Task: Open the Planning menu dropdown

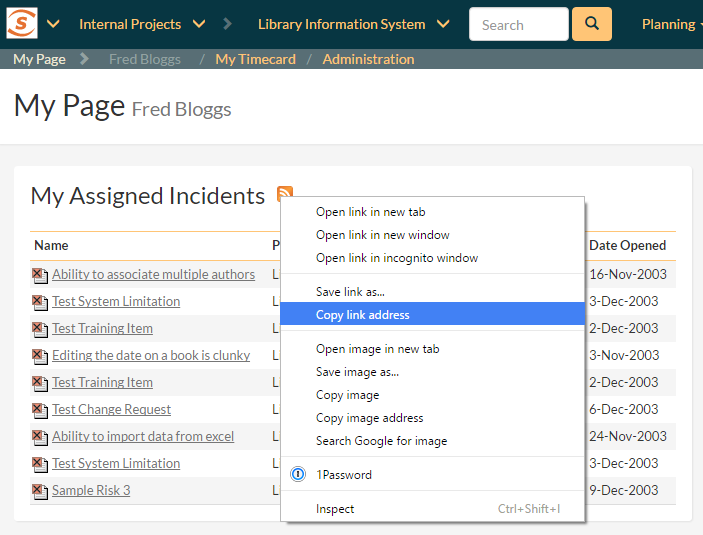Action: click(672, 24)
